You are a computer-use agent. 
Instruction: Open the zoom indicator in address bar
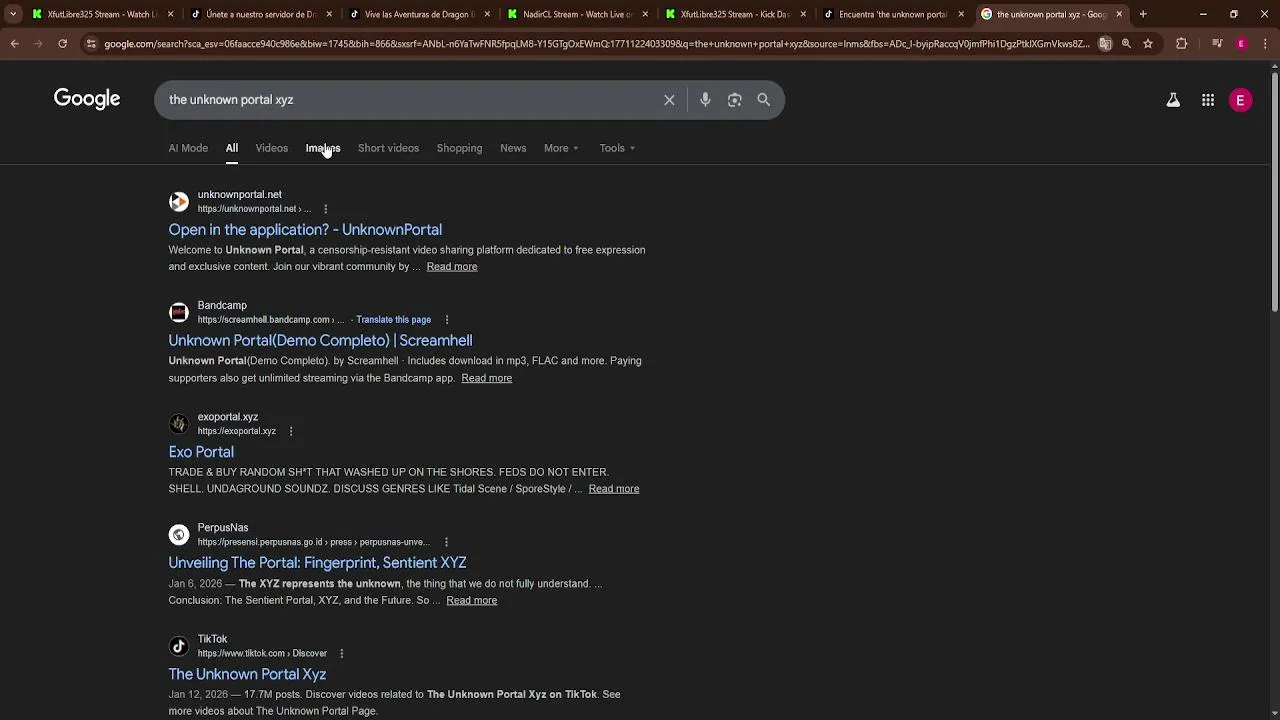pyautogui.click(x=1126, y=44)
